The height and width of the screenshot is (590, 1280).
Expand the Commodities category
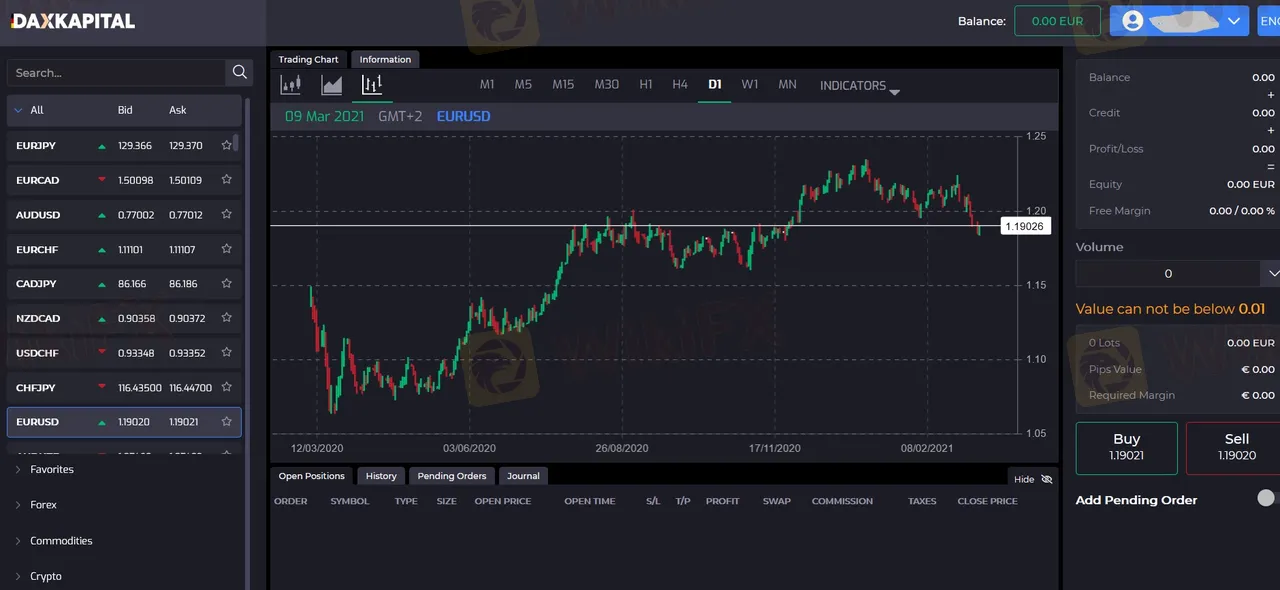[61, 541]
